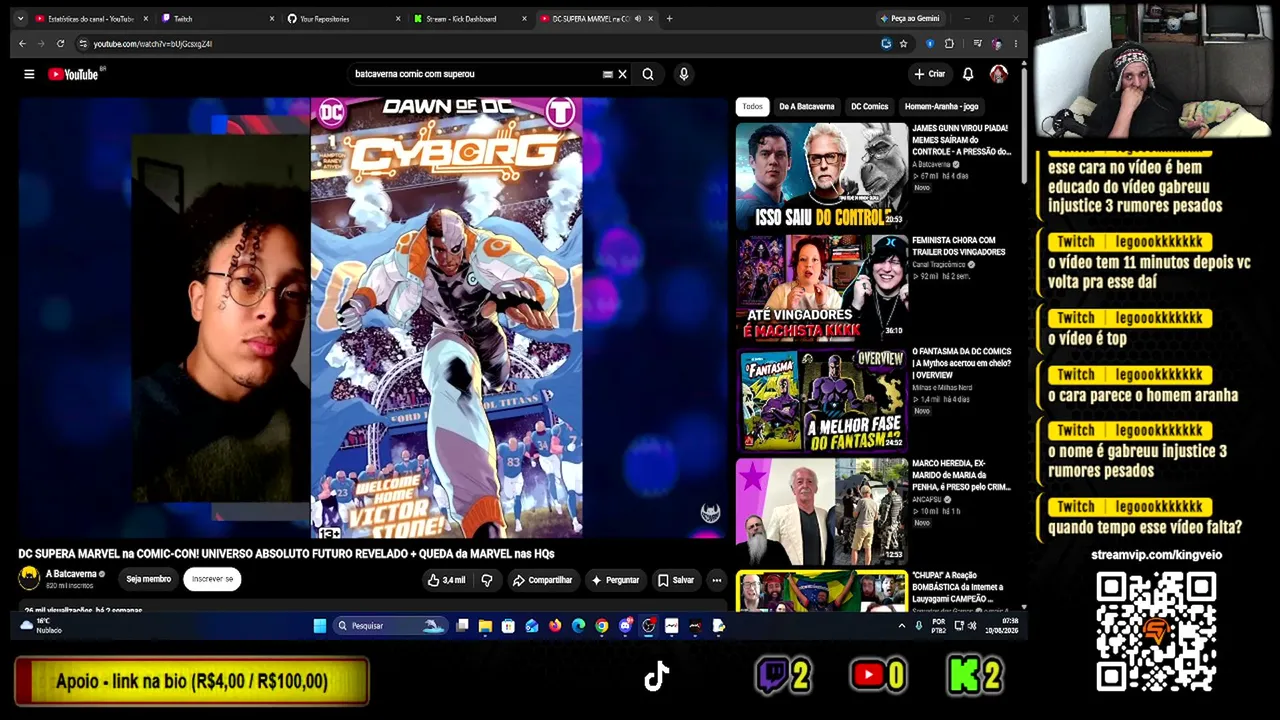
Task: Click the Perguntar ask button
Action: (615, 580)
